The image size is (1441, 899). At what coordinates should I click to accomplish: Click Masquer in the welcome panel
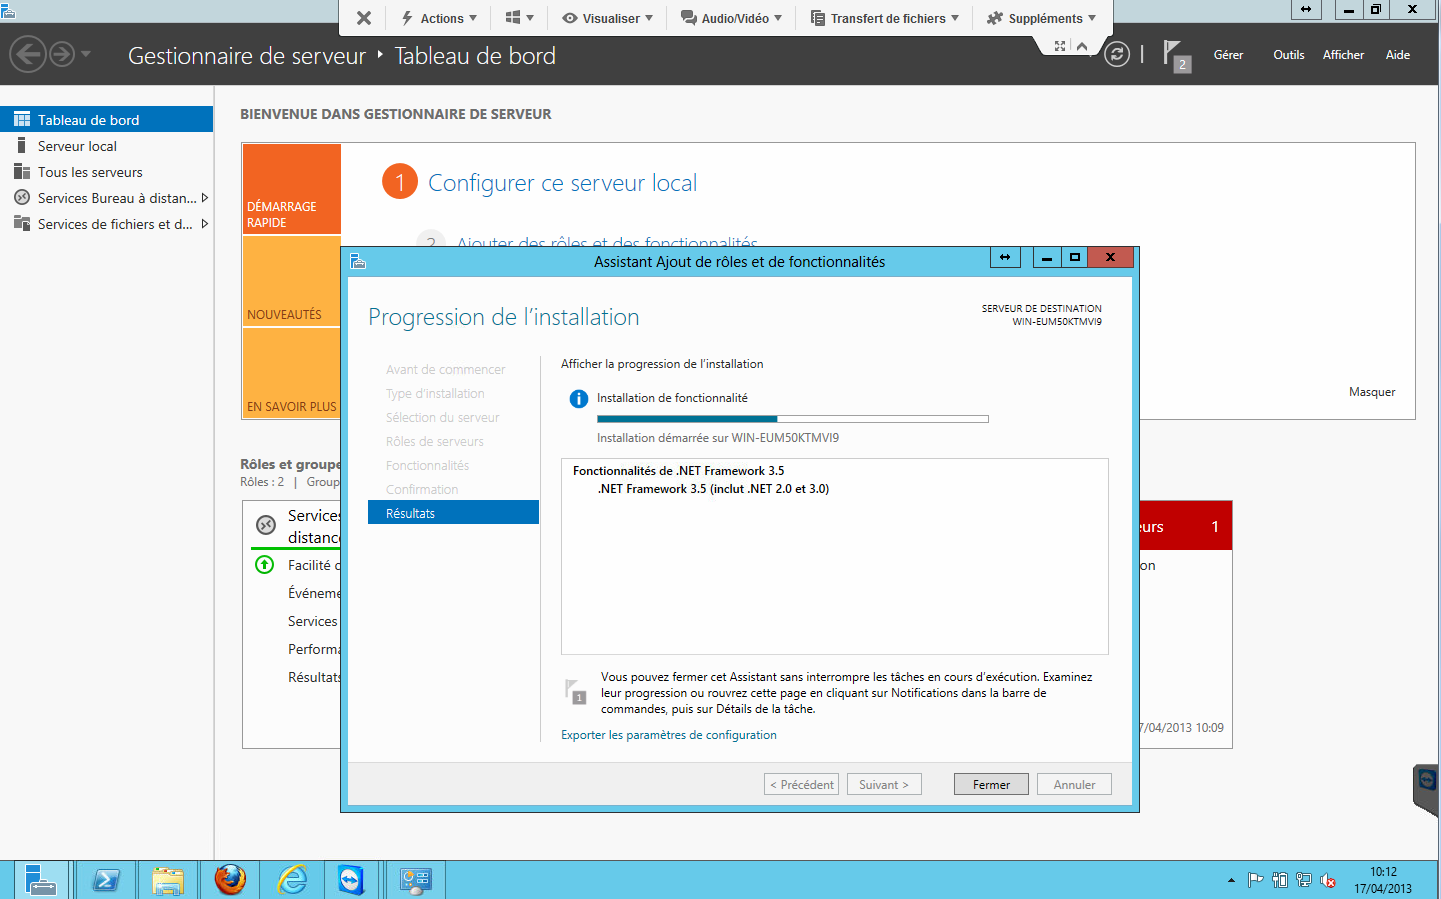click(1371, 392)
